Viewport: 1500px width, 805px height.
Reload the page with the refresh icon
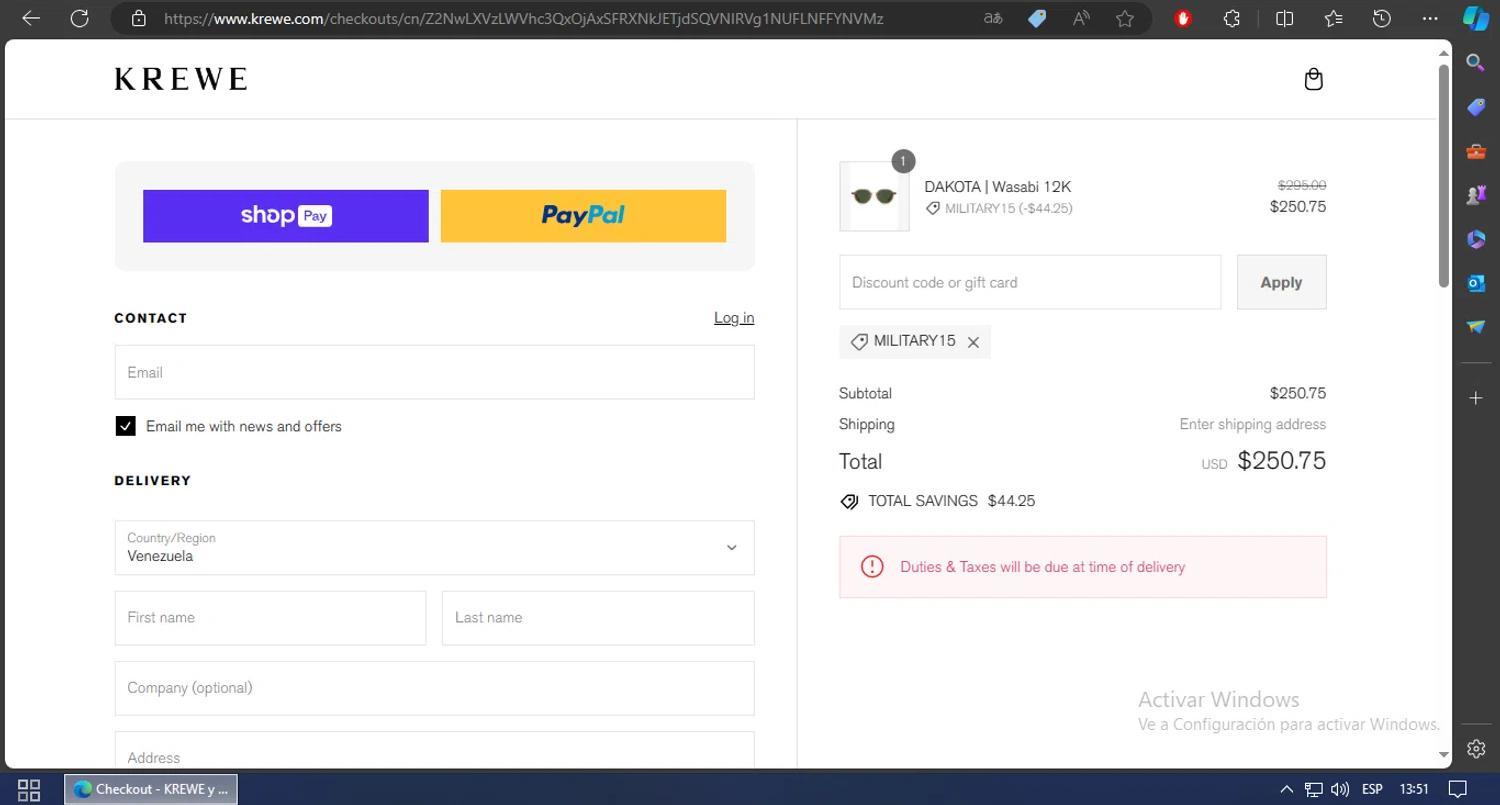79,18
